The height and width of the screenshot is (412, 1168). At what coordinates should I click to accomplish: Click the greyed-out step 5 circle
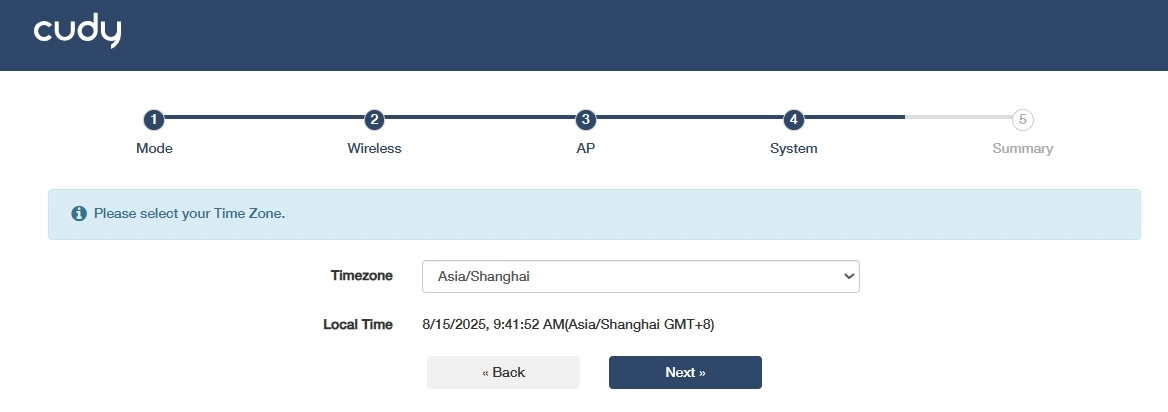pos(1022,119)
